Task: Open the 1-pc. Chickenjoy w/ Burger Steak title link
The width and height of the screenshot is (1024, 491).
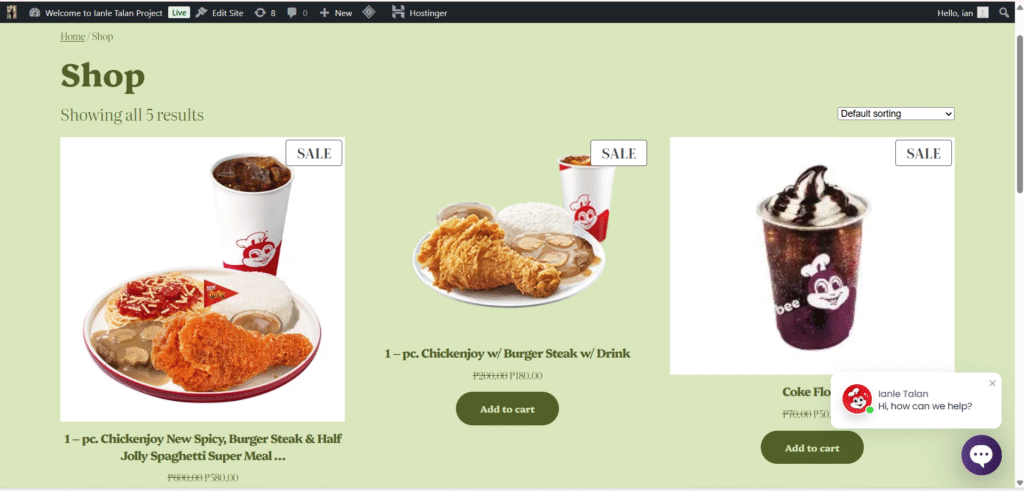Action: click(507, 354)
